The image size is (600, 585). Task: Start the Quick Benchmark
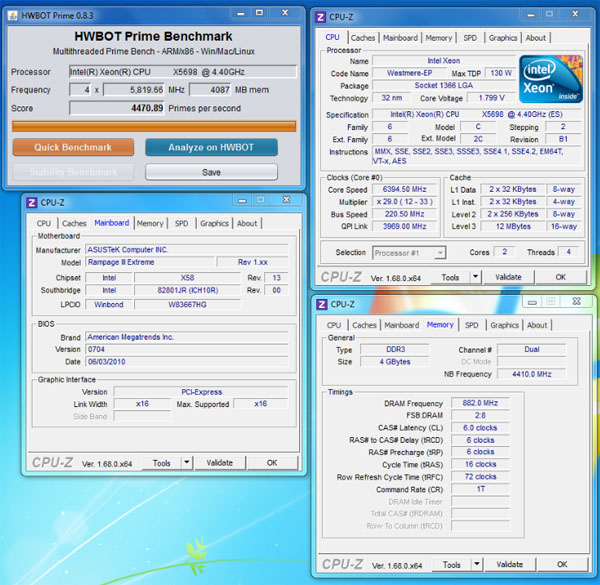tap(73, 147)
